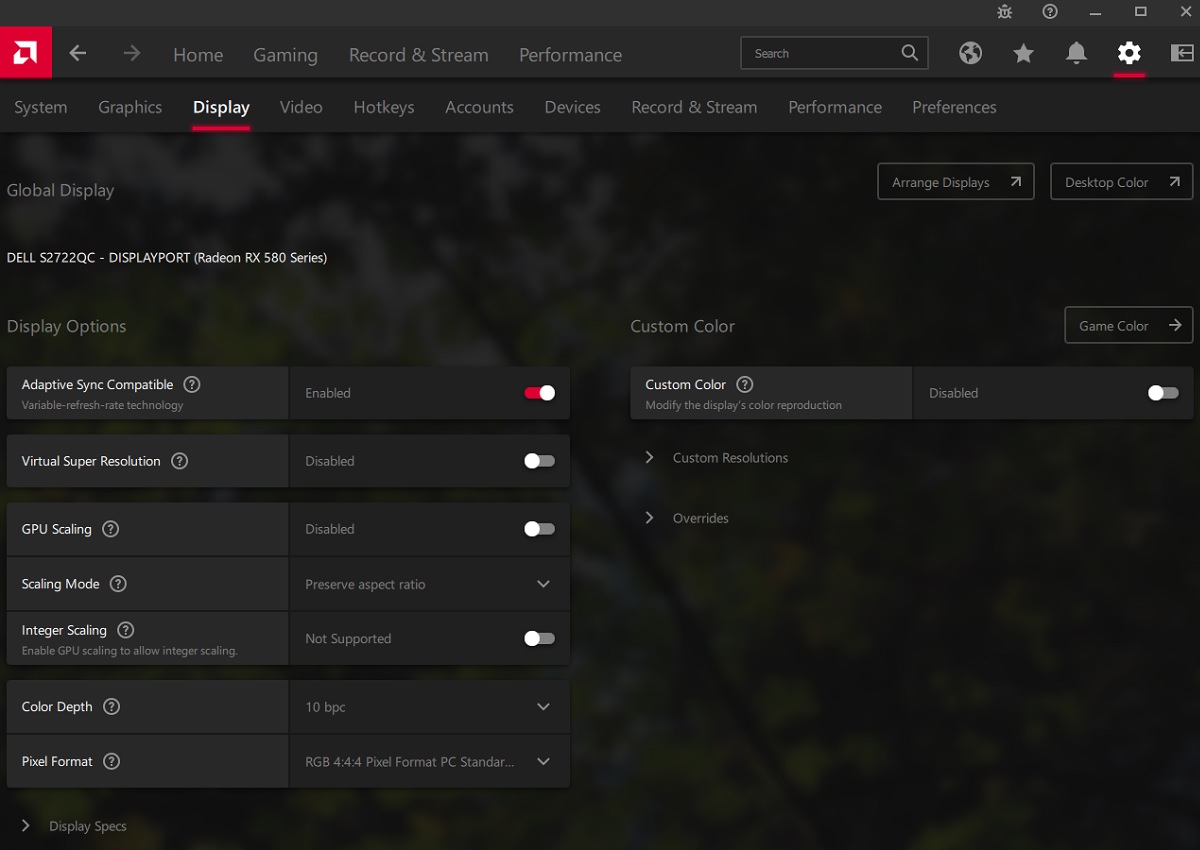Open top Performance menu
This screenshot has height=850, width=1200.
coord(570,55)
